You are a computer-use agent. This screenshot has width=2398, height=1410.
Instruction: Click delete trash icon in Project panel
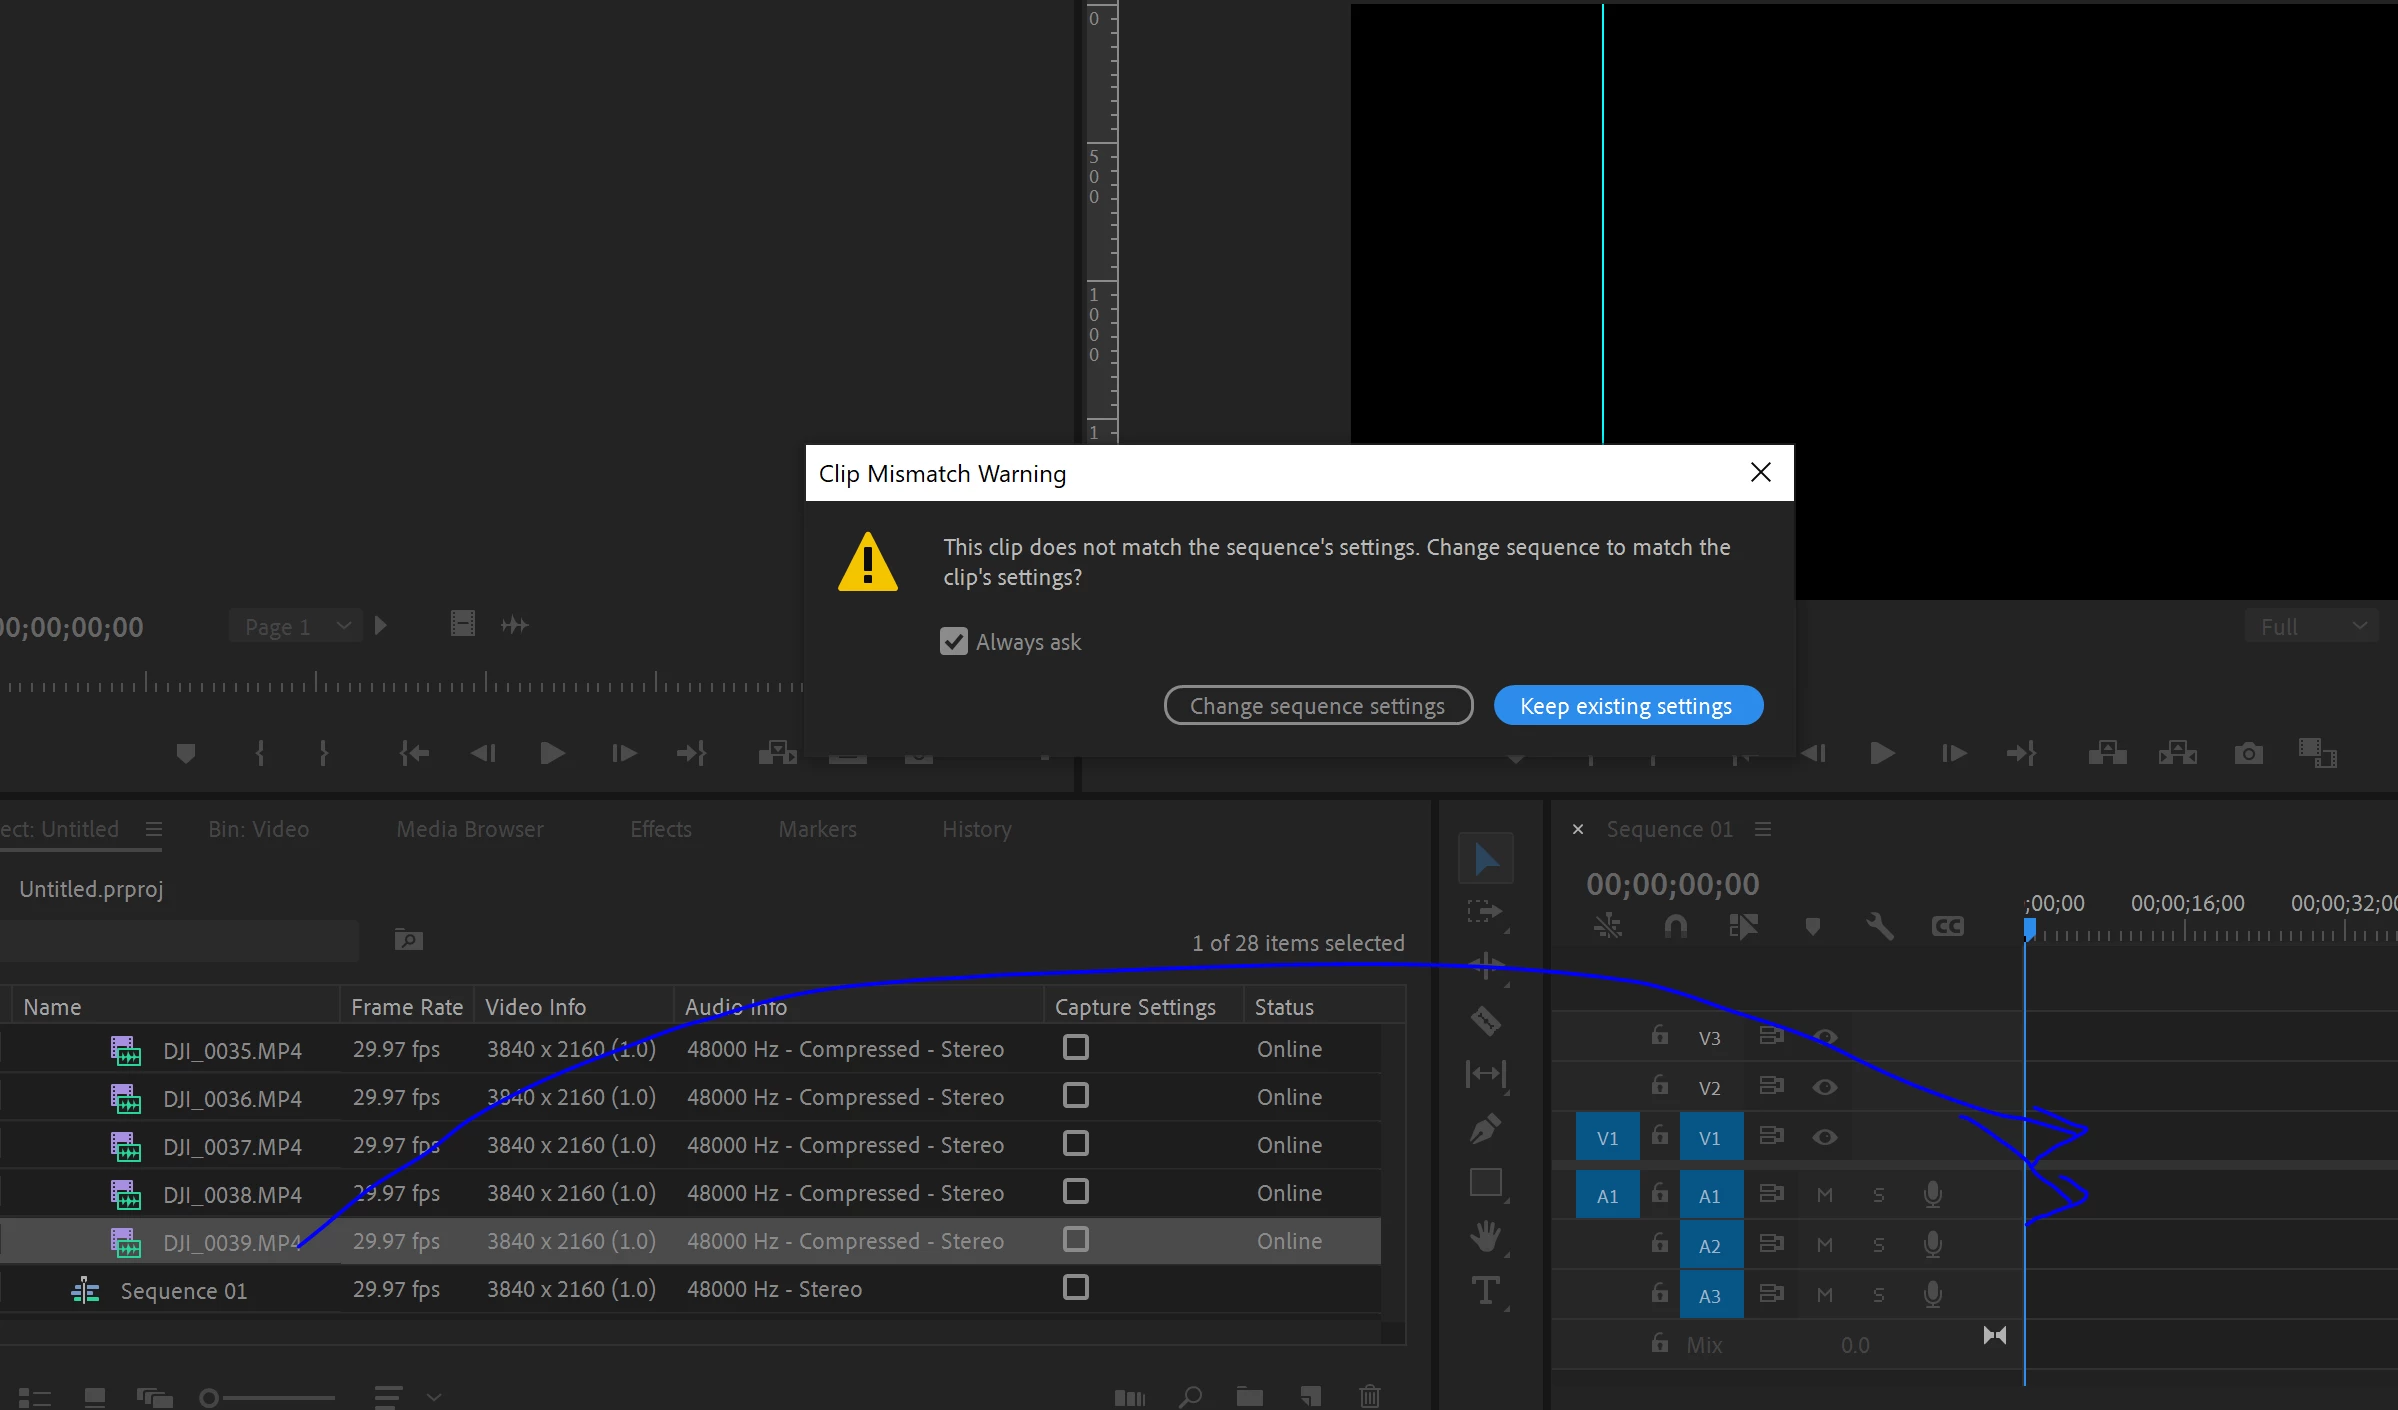coord(1369,1396)
